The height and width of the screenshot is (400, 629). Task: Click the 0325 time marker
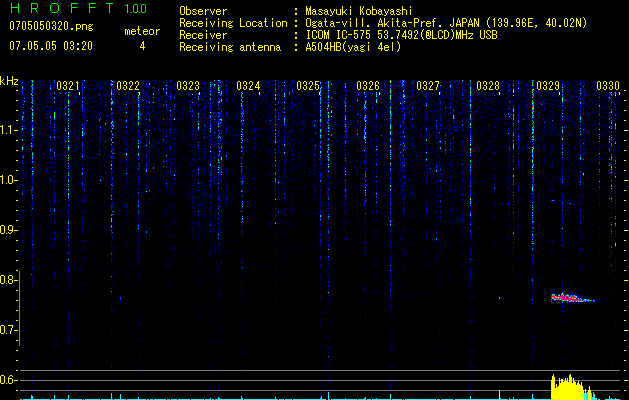pos(308,86)
